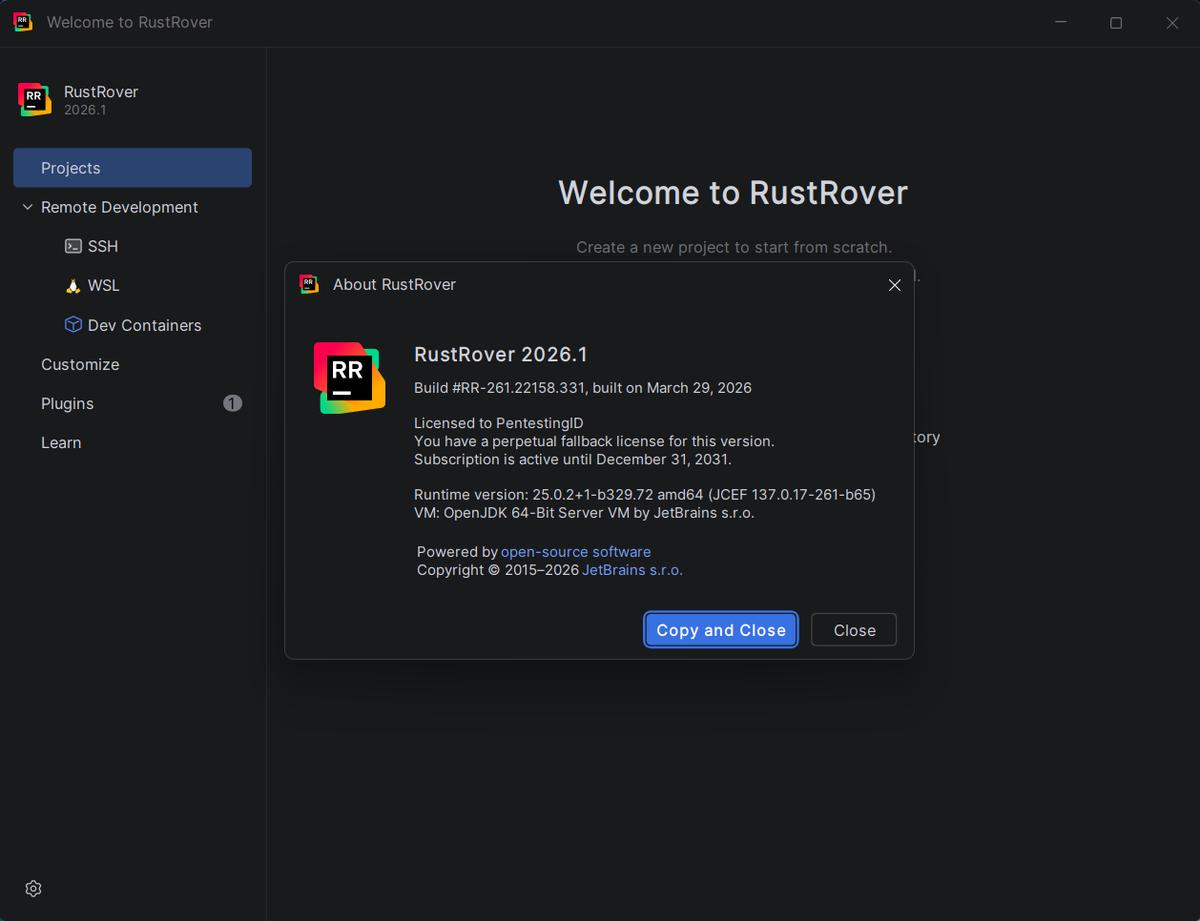Select WSL under Remote Development
Image resolution: width=1200 pixels, height=921 pixels.
[x=104, y=286]
